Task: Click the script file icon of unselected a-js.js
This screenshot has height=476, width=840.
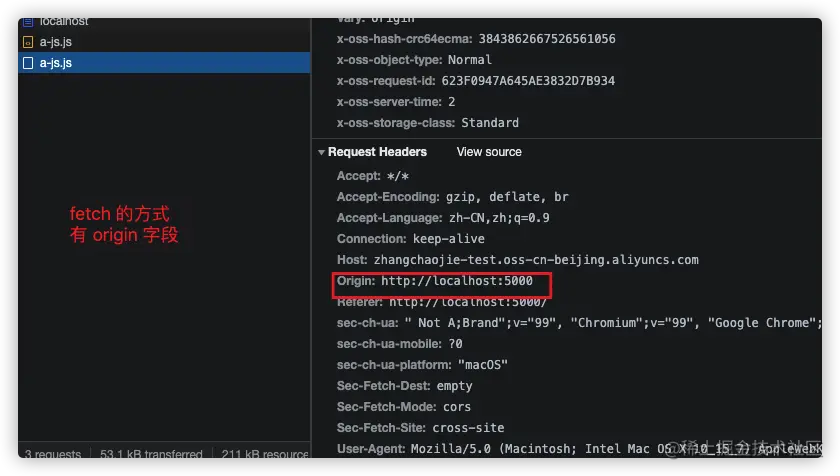Action: click(28, 42)
